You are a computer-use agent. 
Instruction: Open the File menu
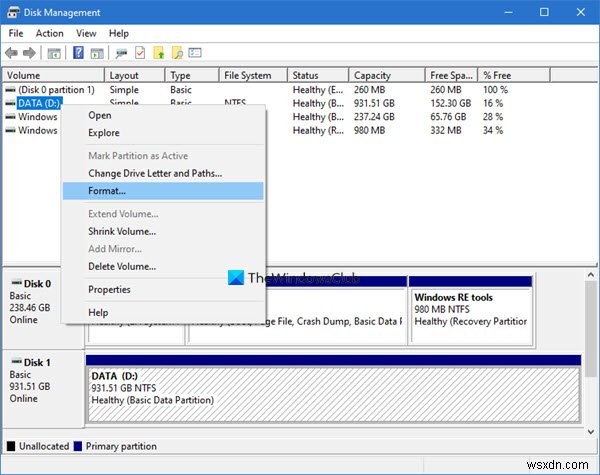coord(16,33)
